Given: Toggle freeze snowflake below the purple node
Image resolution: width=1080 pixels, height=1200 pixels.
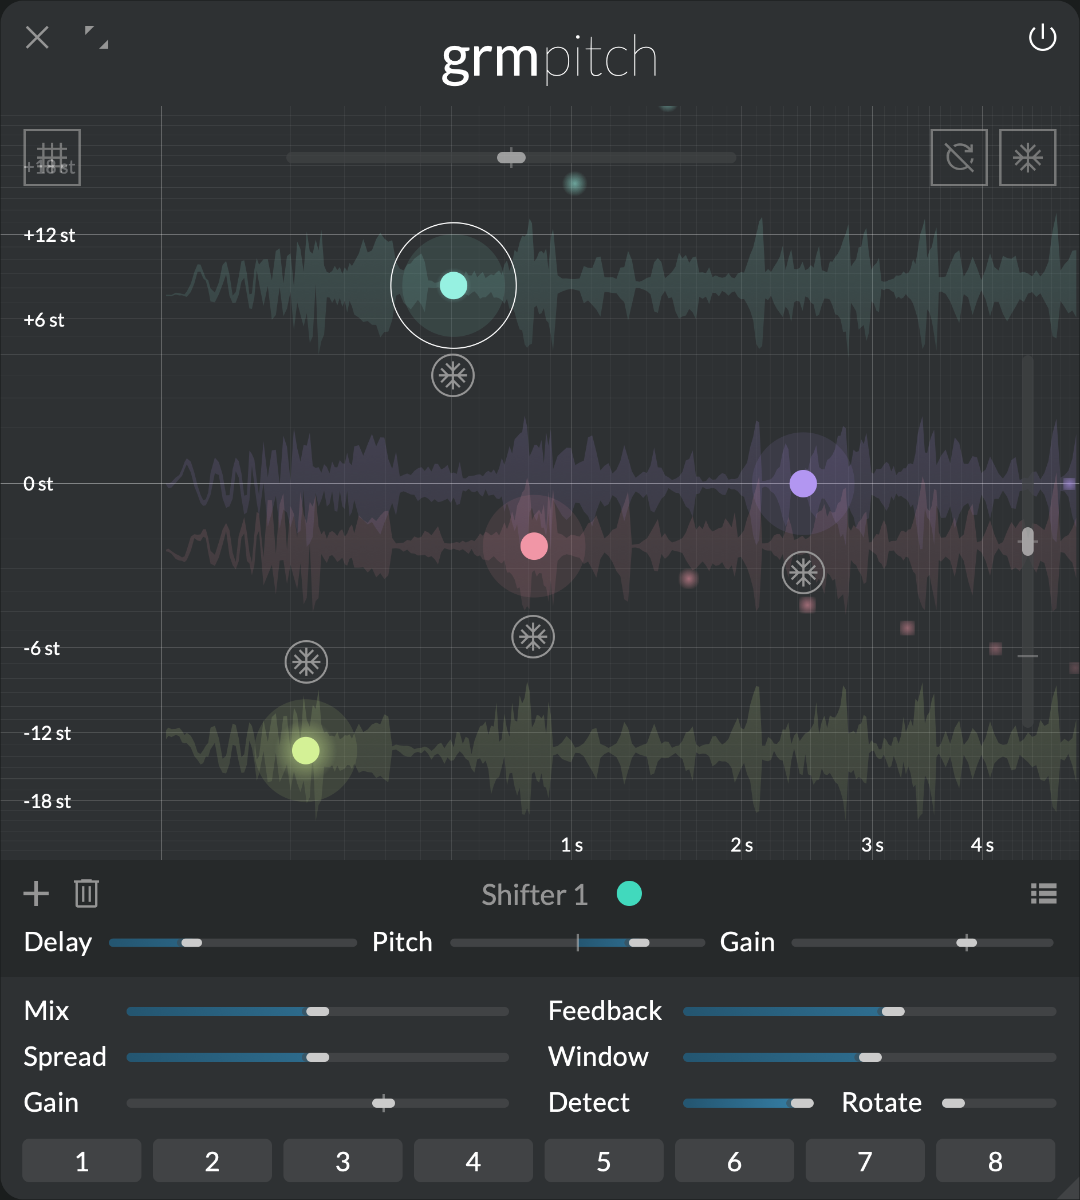Looking at the screenshot, I should point(803,572).
